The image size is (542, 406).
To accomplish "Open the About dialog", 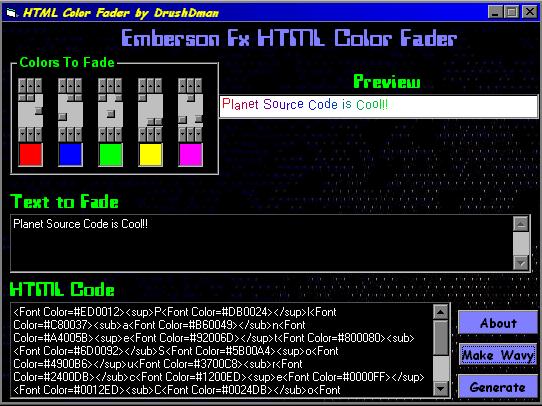I will 497,323.
